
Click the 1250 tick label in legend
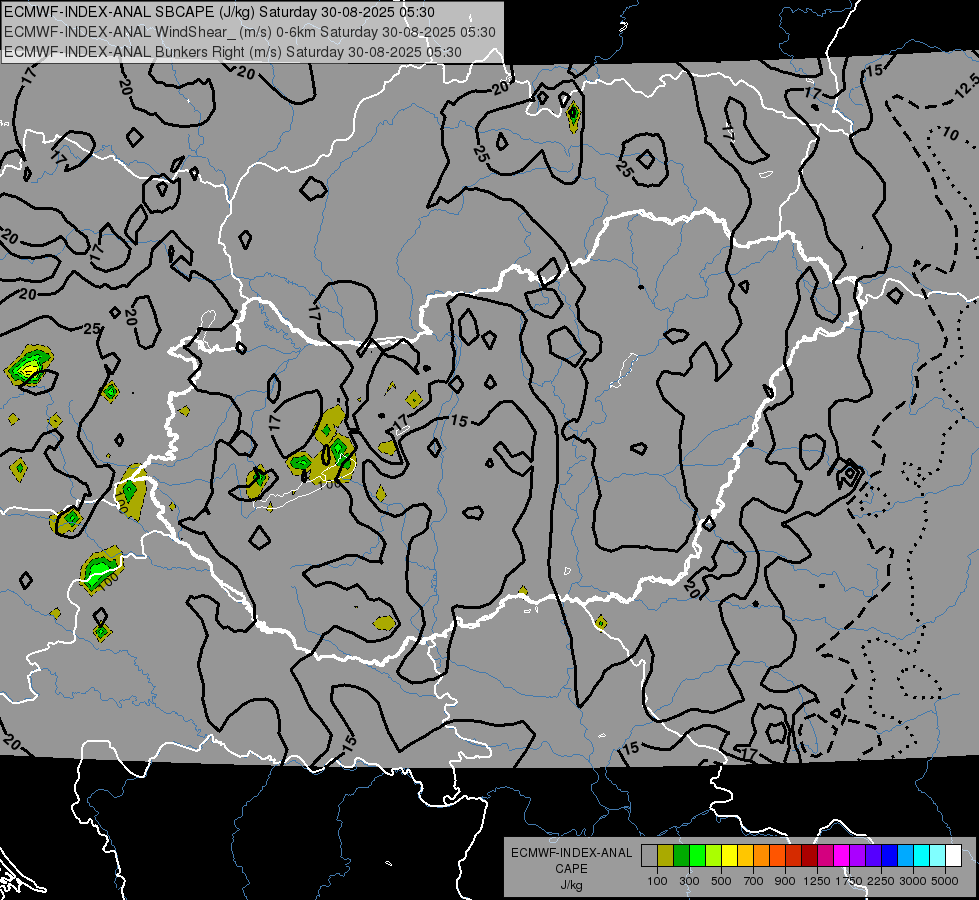(x=817, y=881)
